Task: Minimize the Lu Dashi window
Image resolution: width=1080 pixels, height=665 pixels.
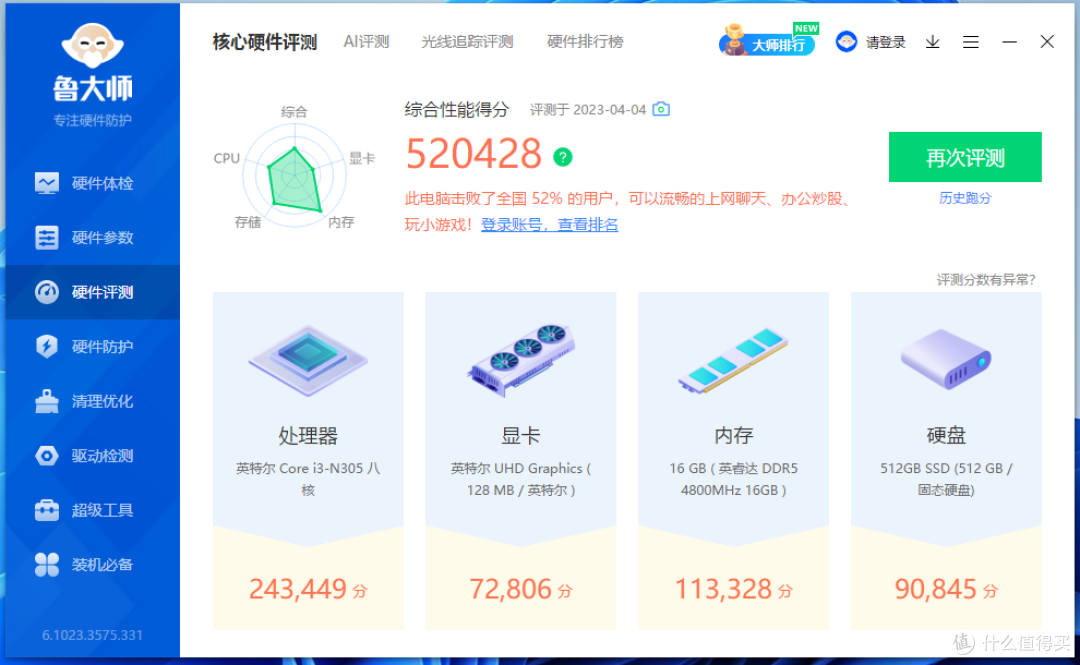Action: (1010, 43)
